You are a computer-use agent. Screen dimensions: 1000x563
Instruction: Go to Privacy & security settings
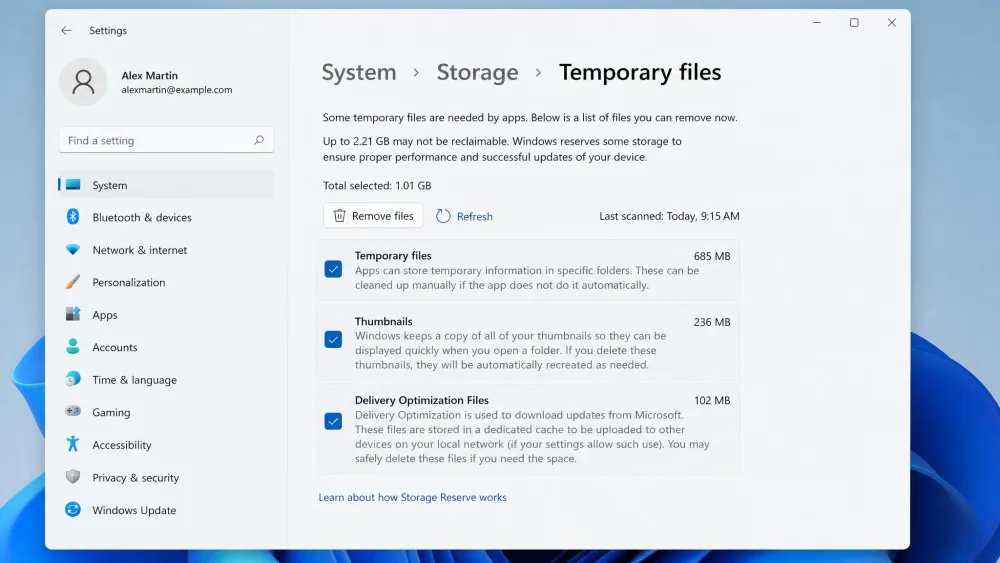[135, 478]
